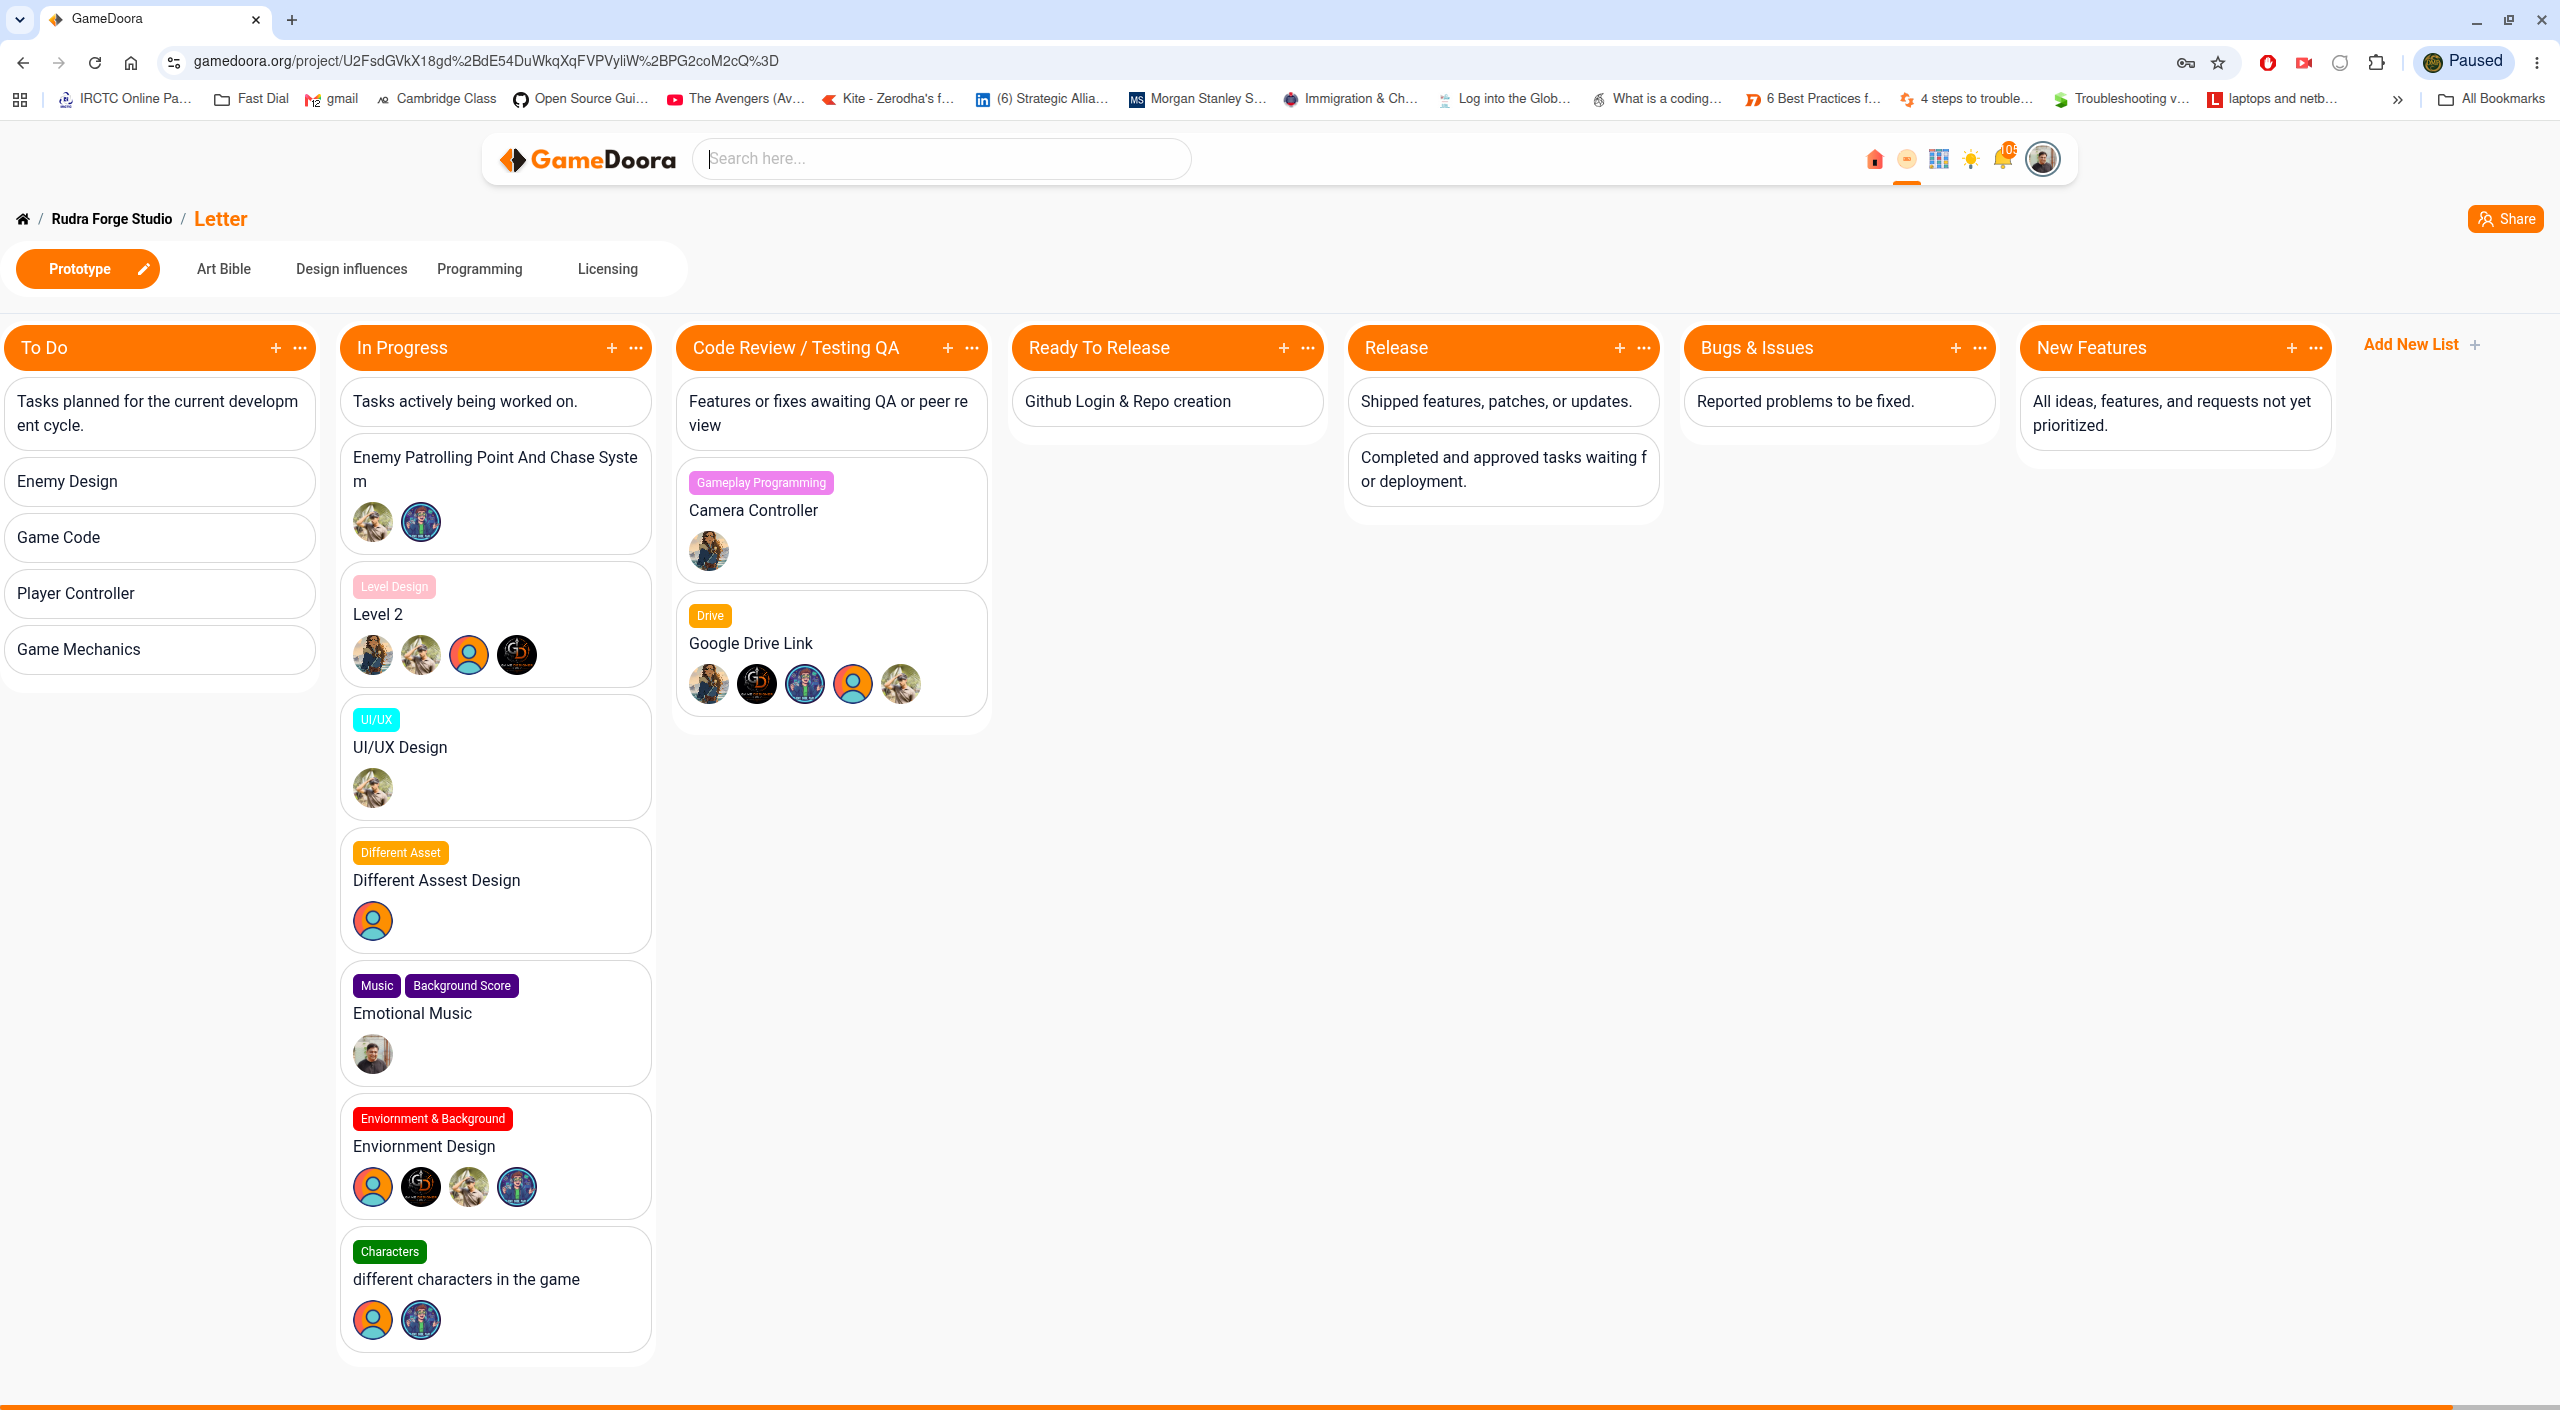Open a new browser tab
The width and height of the screenshot is (2560, 1410).
pos(292,20)
